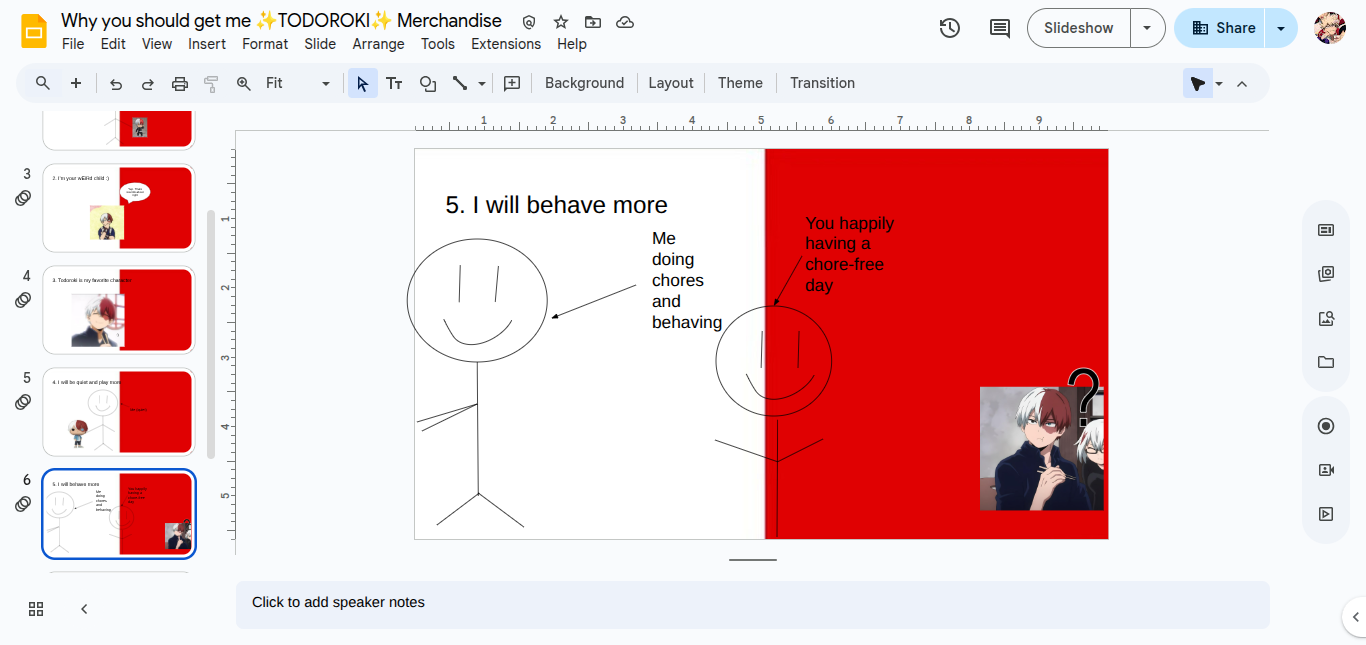Start the Slideshow
Image resolution: width=1366 pixels, height=645 pixels.
point(1079,28)
